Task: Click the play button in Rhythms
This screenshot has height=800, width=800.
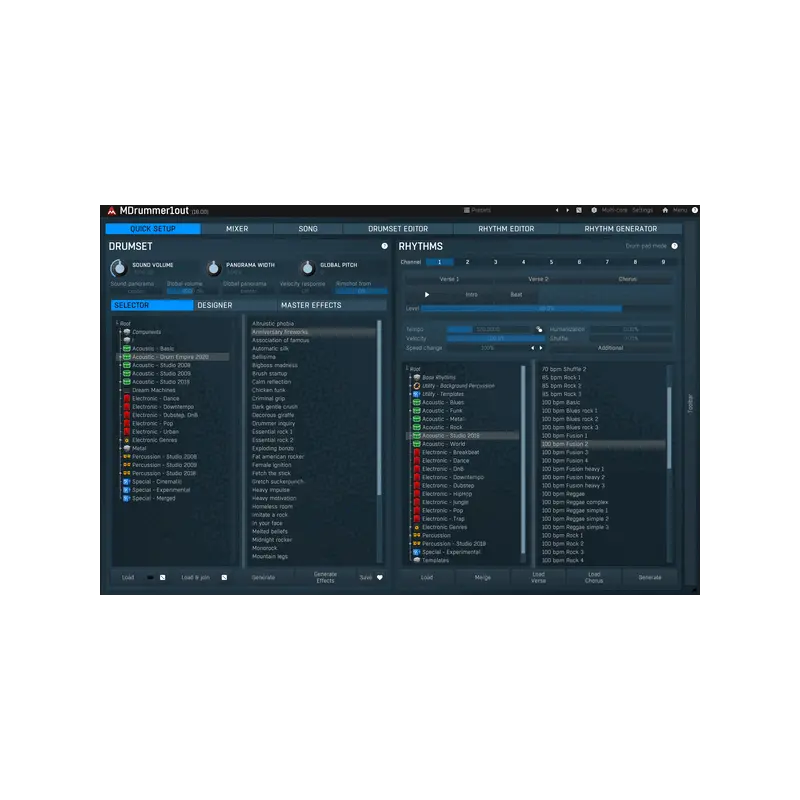Action: pyautogui.click(x=427, y=294)
